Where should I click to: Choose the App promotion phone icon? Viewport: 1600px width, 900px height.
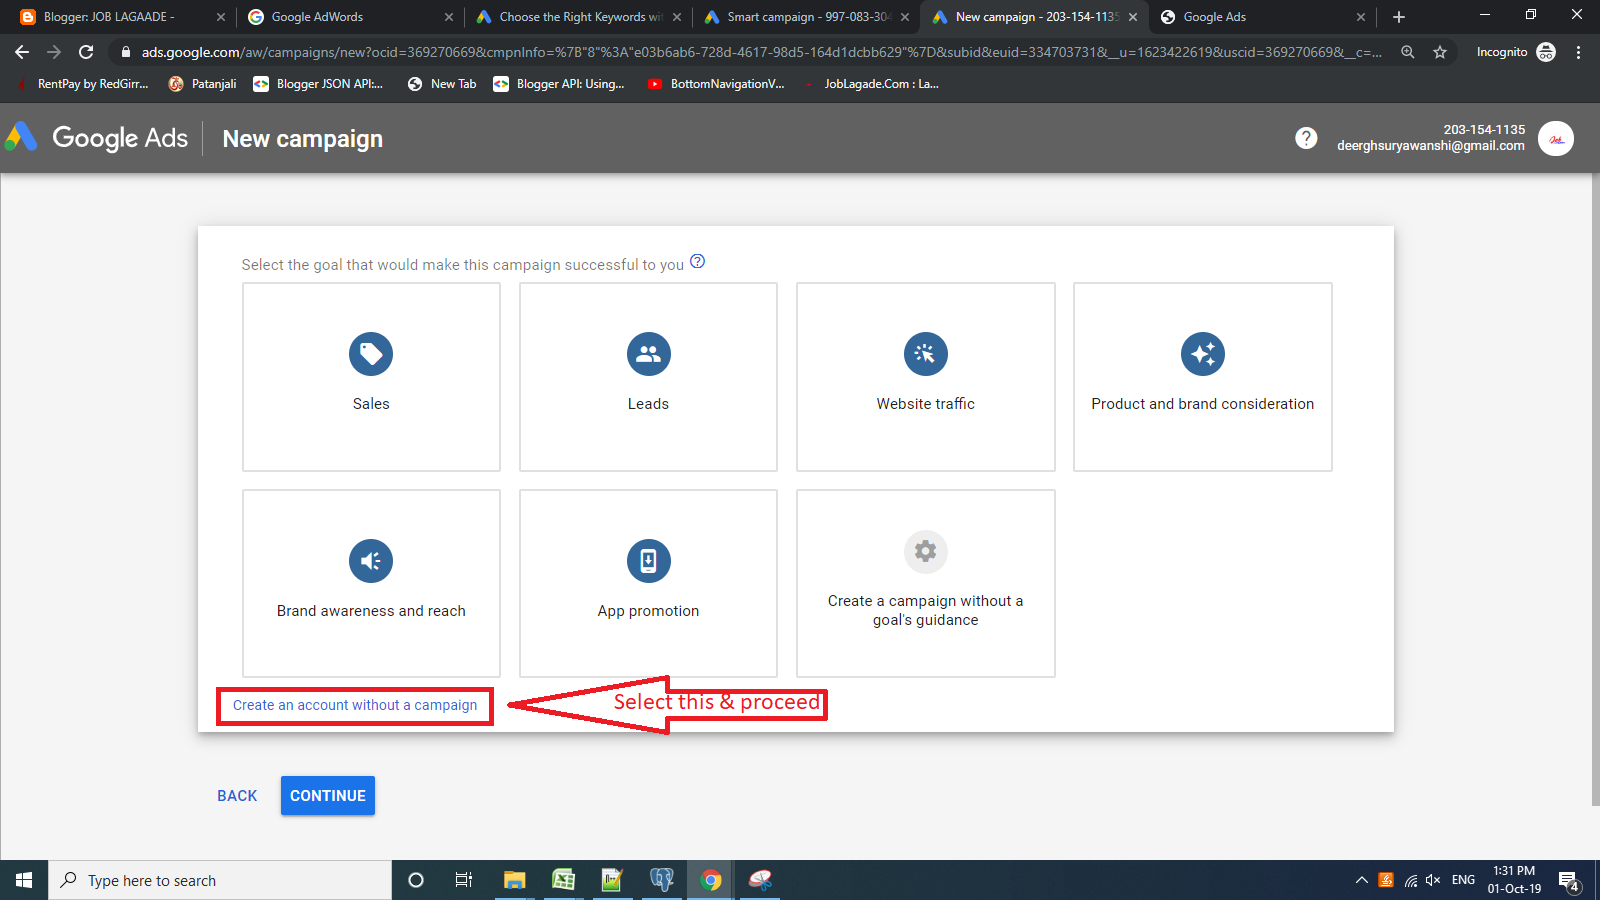648,561
